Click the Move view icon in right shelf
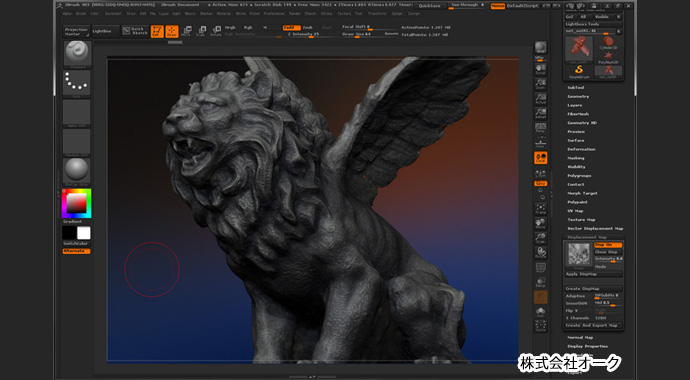Image resolution: width=690 pixels, height=380 pixels. [x=540, y=223]
